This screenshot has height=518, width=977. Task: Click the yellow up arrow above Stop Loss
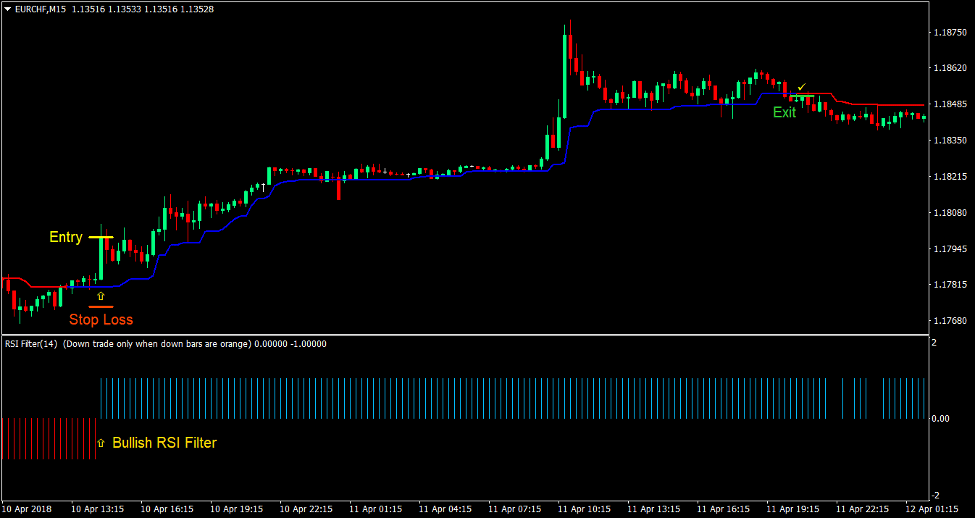(100, 297)
